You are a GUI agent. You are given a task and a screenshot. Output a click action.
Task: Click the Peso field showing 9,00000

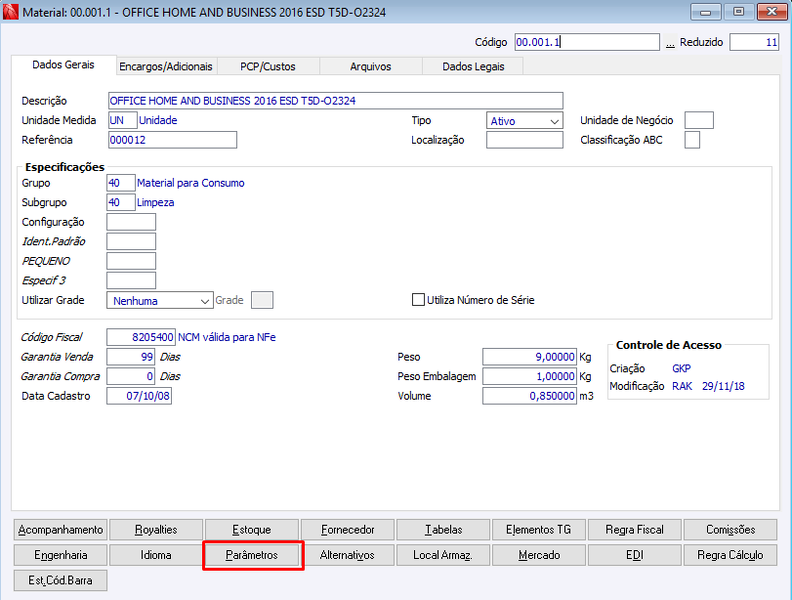(x=529, y=357)
